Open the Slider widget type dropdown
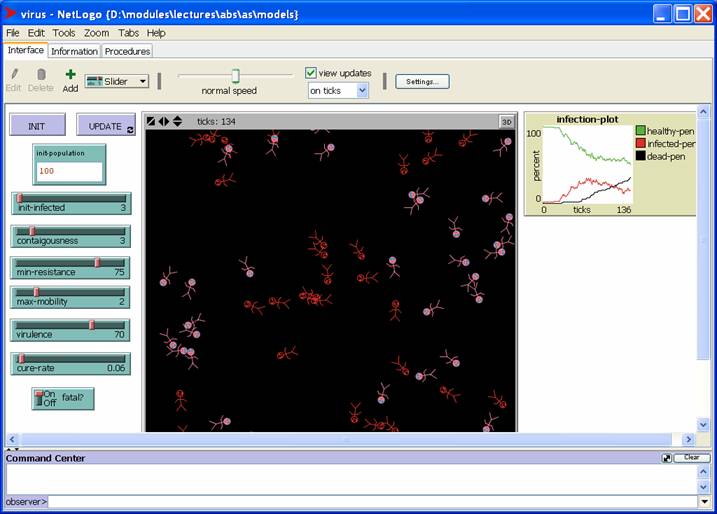 [x=117, y=81]
